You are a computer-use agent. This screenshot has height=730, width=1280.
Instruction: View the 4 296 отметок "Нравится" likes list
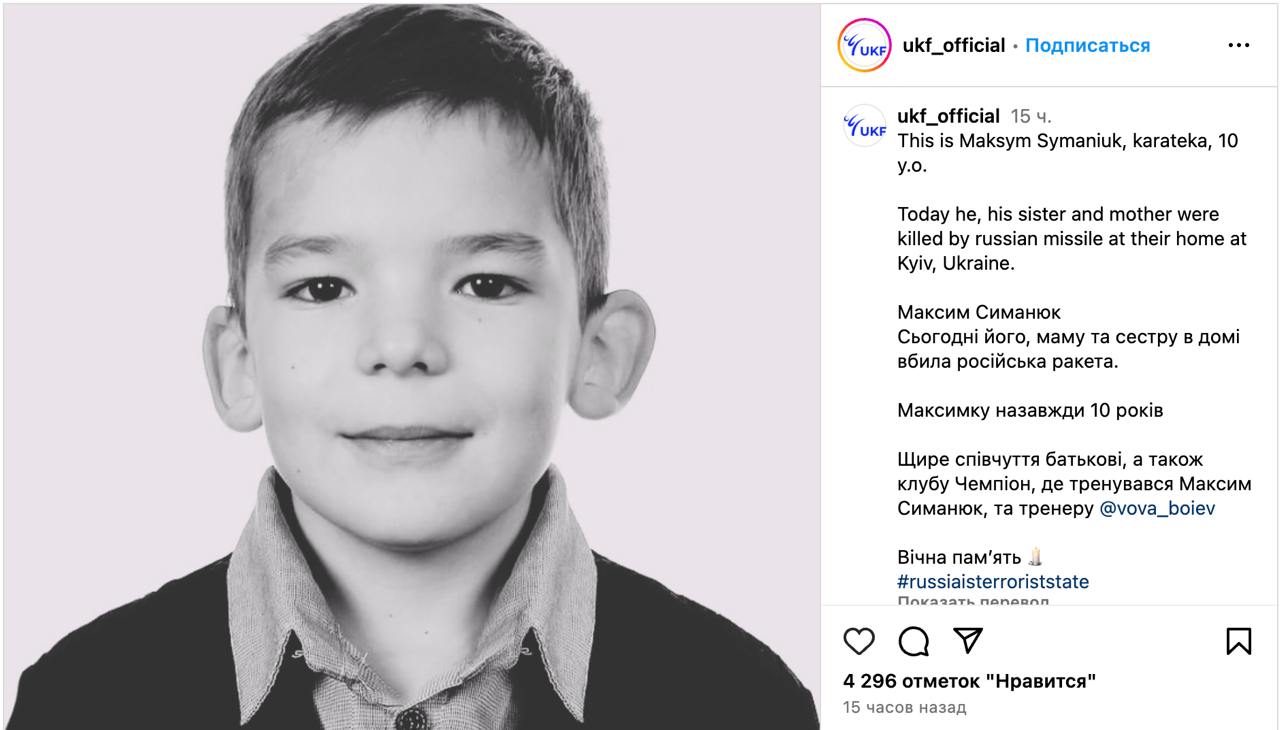969,681
